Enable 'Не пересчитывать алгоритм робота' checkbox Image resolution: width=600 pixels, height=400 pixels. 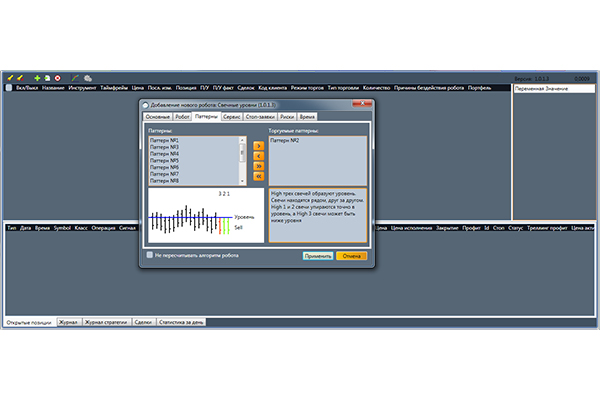tap(150, 255)
